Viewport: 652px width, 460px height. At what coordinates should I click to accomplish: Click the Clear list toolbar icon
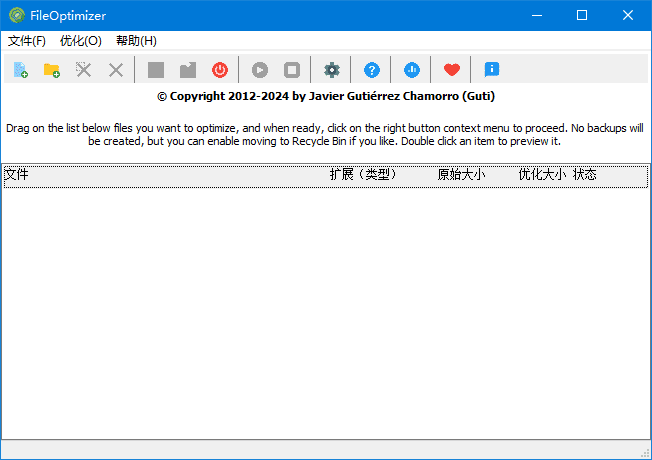tap(84, 70)
